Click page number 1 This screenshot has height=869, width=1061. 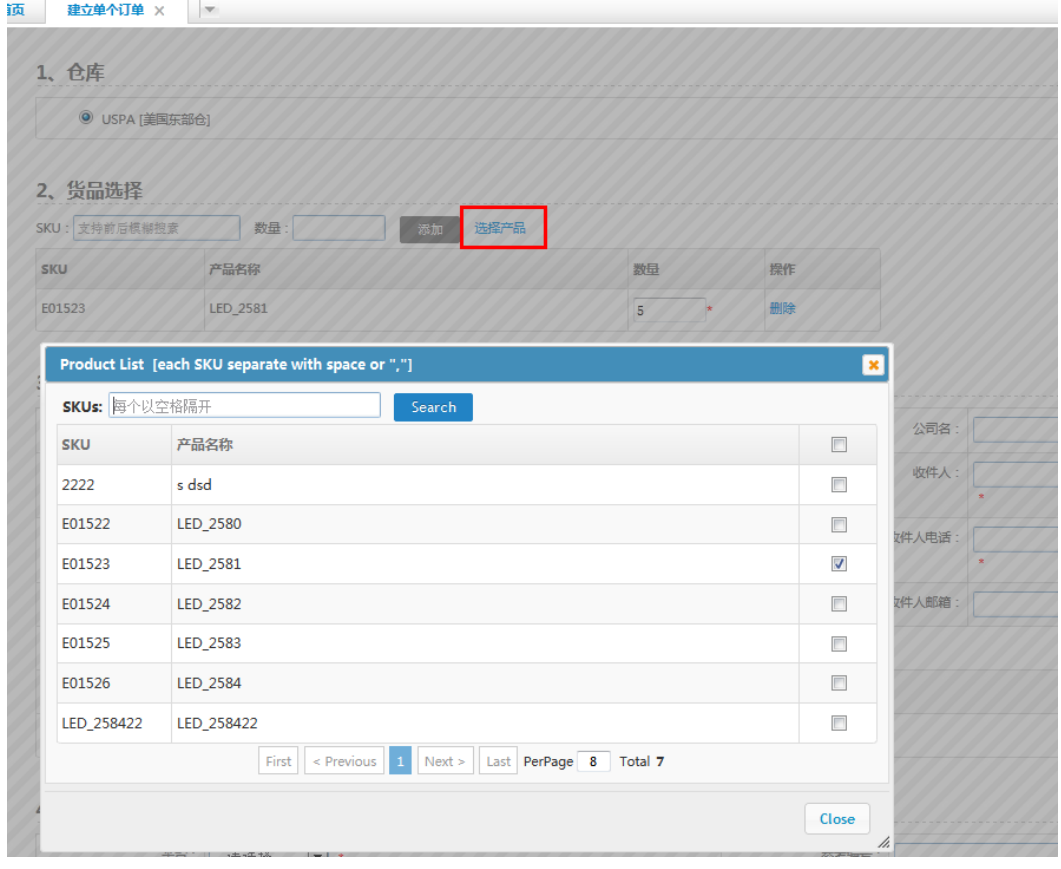[x=400, y=761]
